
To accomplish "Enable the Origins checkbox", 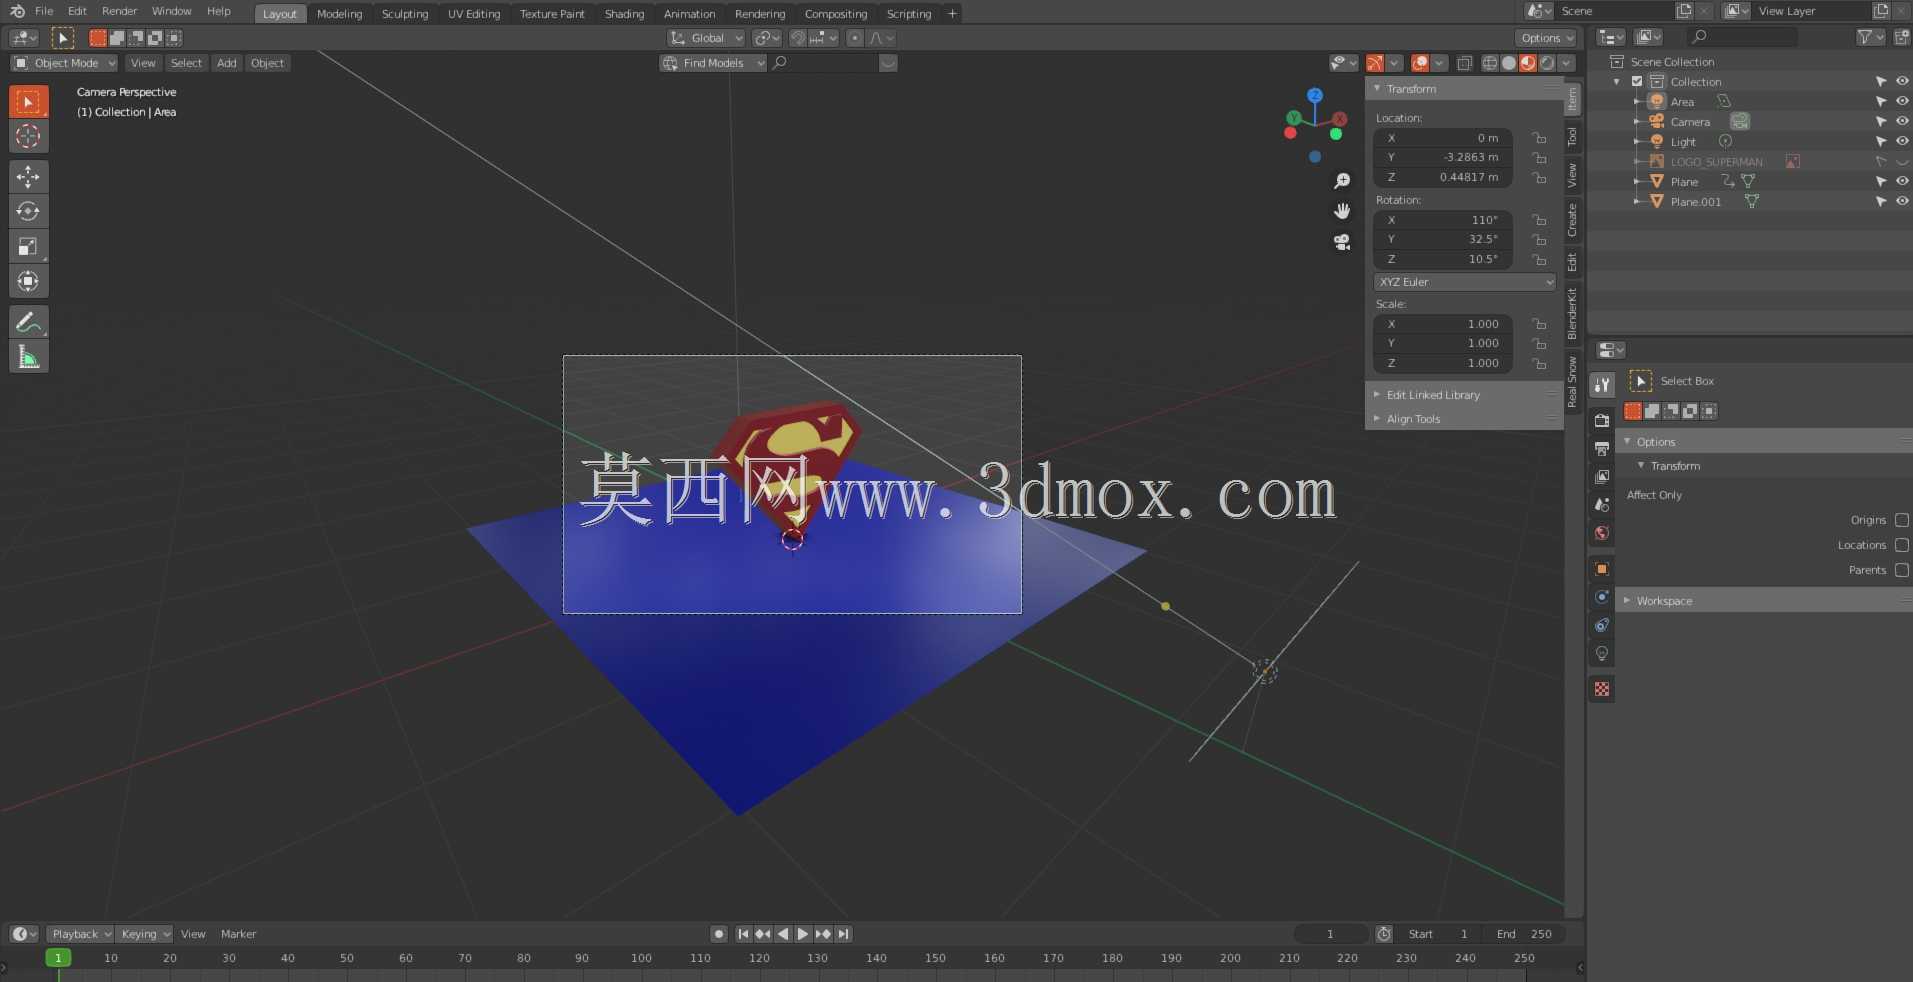I will tap(1902, 520).
